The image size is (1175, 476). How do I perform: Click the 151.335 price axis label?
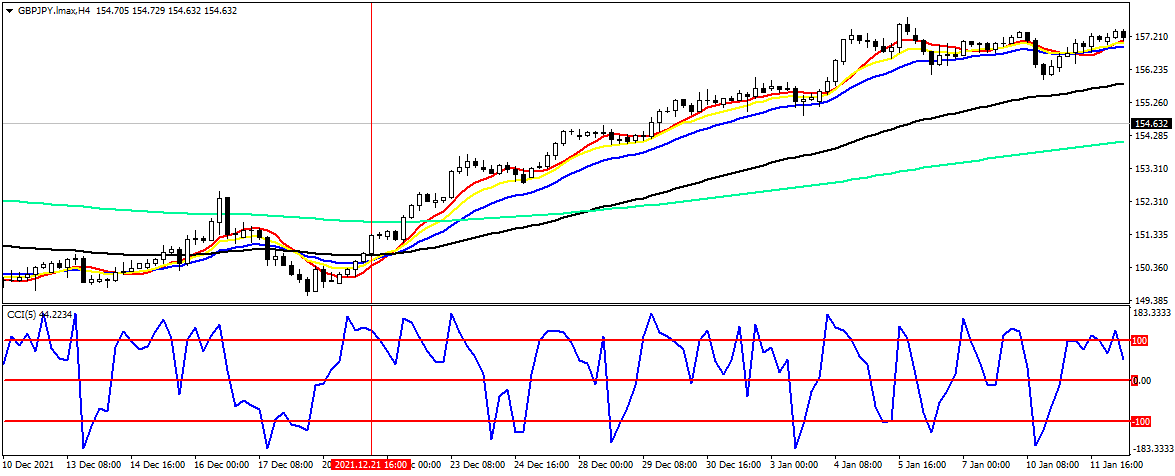(1154, 235)
